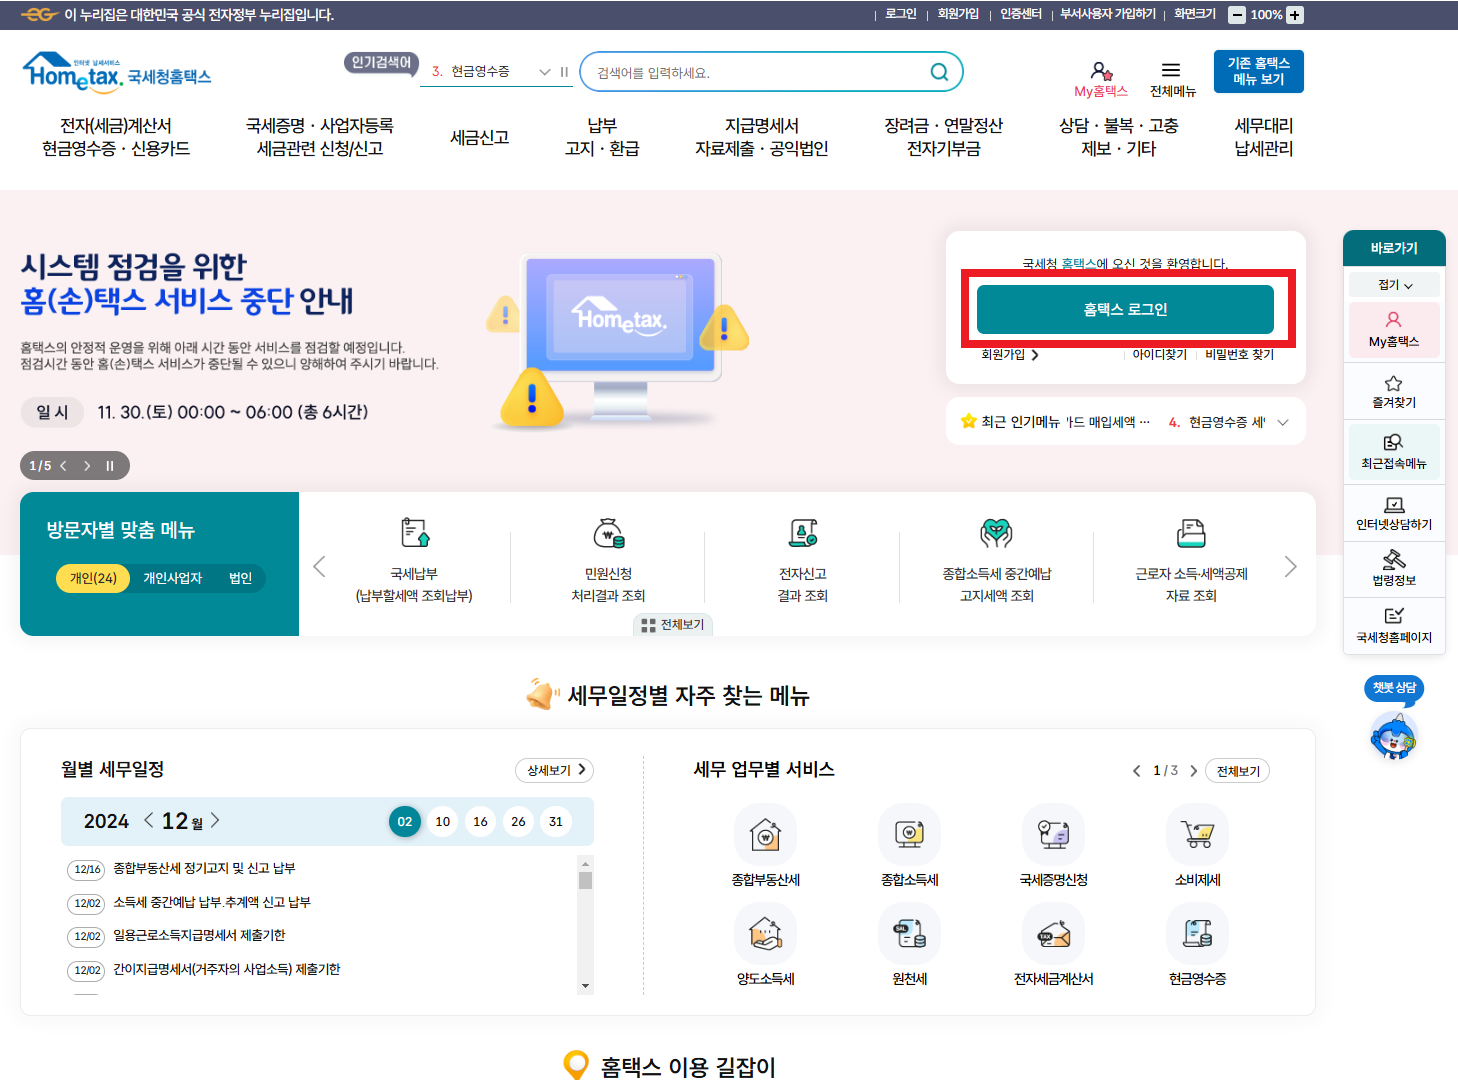Image resolution: width=1458 pixels, height=1080 pixels.
Task: Open 지급명세서 자료제출·공익법인 menu
Action: (x=762, y=137)
